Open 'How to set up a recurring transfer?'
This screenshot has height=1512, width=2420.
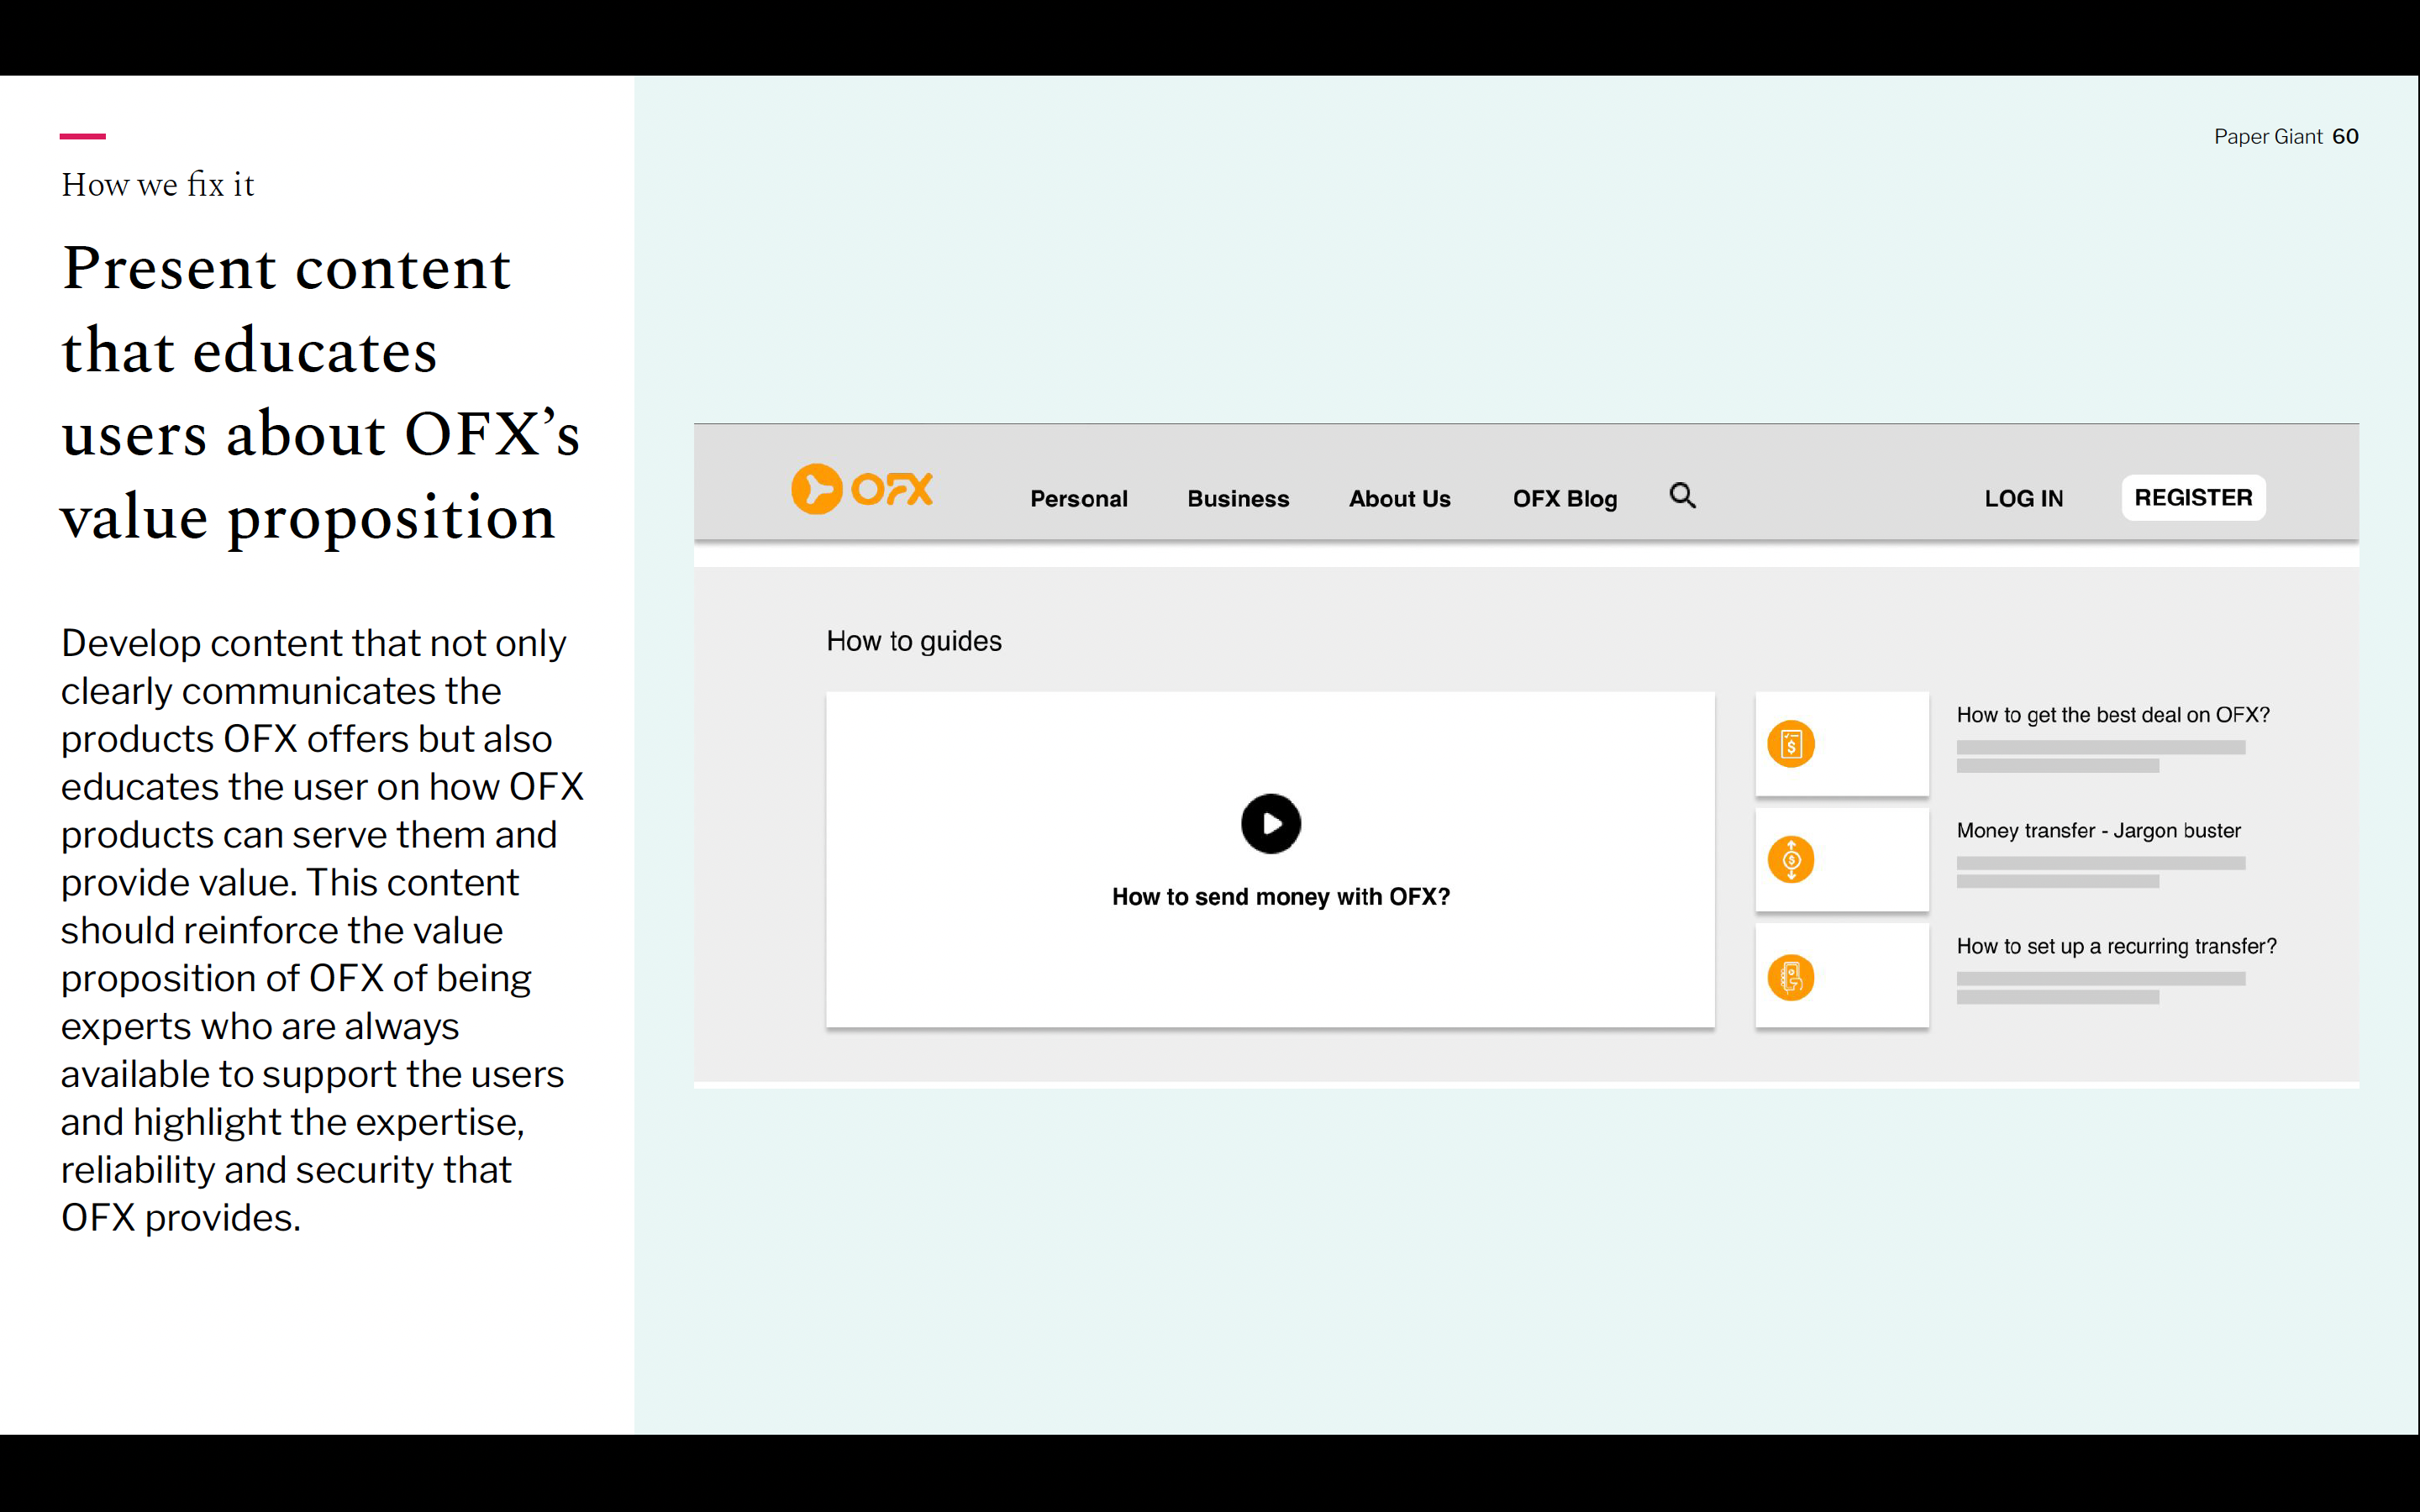click(2116, 946)
